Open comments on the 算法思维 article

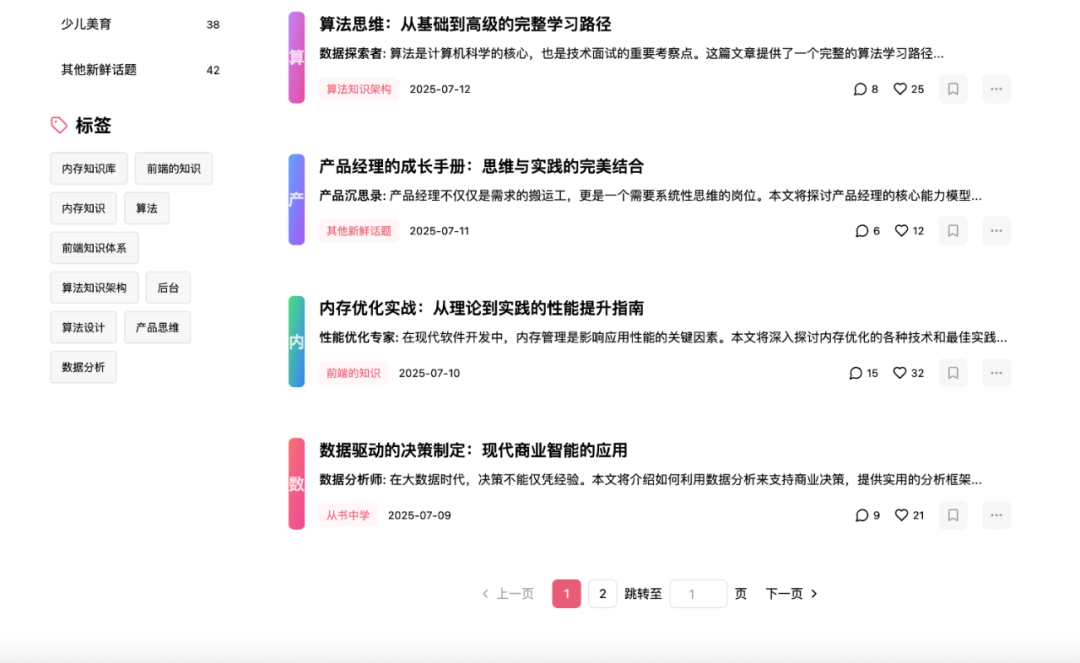click(866, 89)
